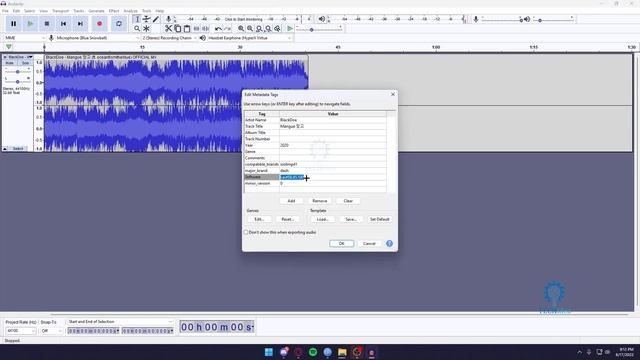Open the Effect menu
The height and width of the screenshot is (360, 640).
pos(114,11)
